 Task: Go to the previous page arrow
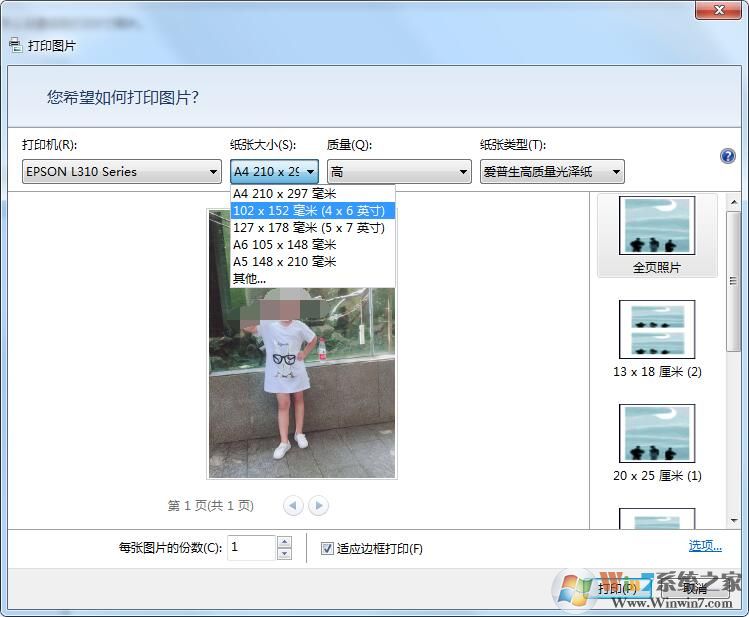[293, 506]
